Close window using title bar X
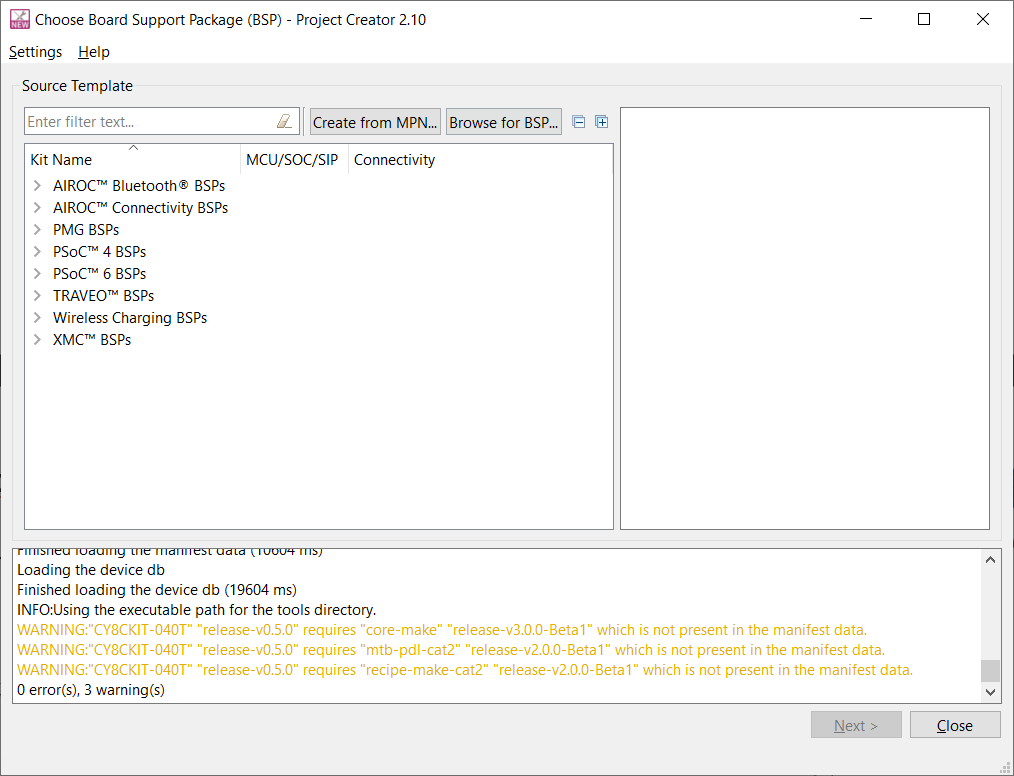 983,19
